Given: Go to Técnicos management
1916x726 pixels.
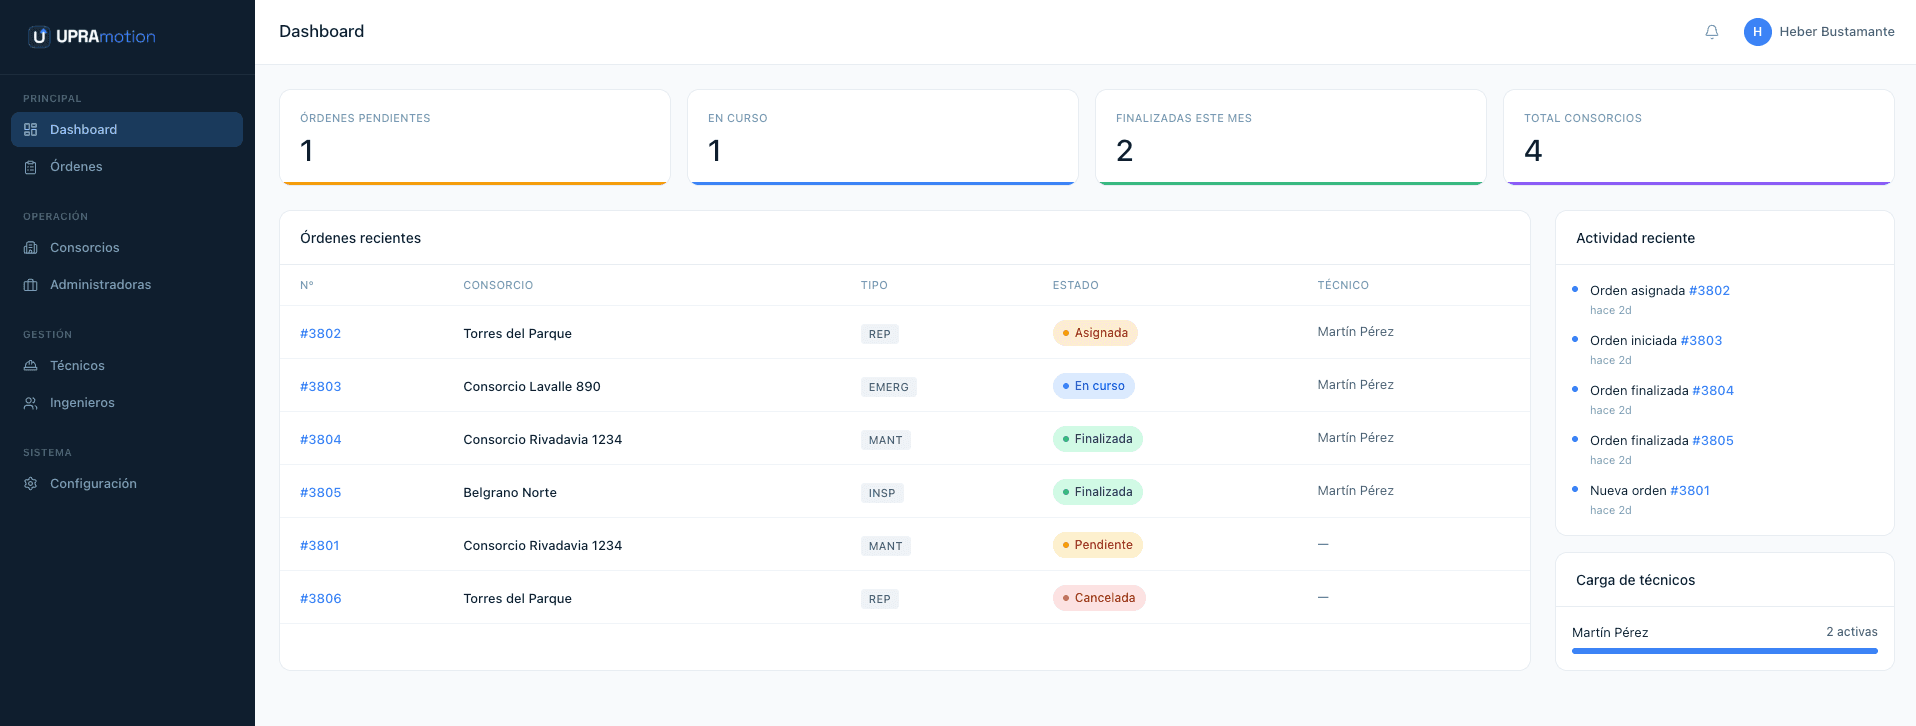Looking at the screenshot, I should [127, 366].
